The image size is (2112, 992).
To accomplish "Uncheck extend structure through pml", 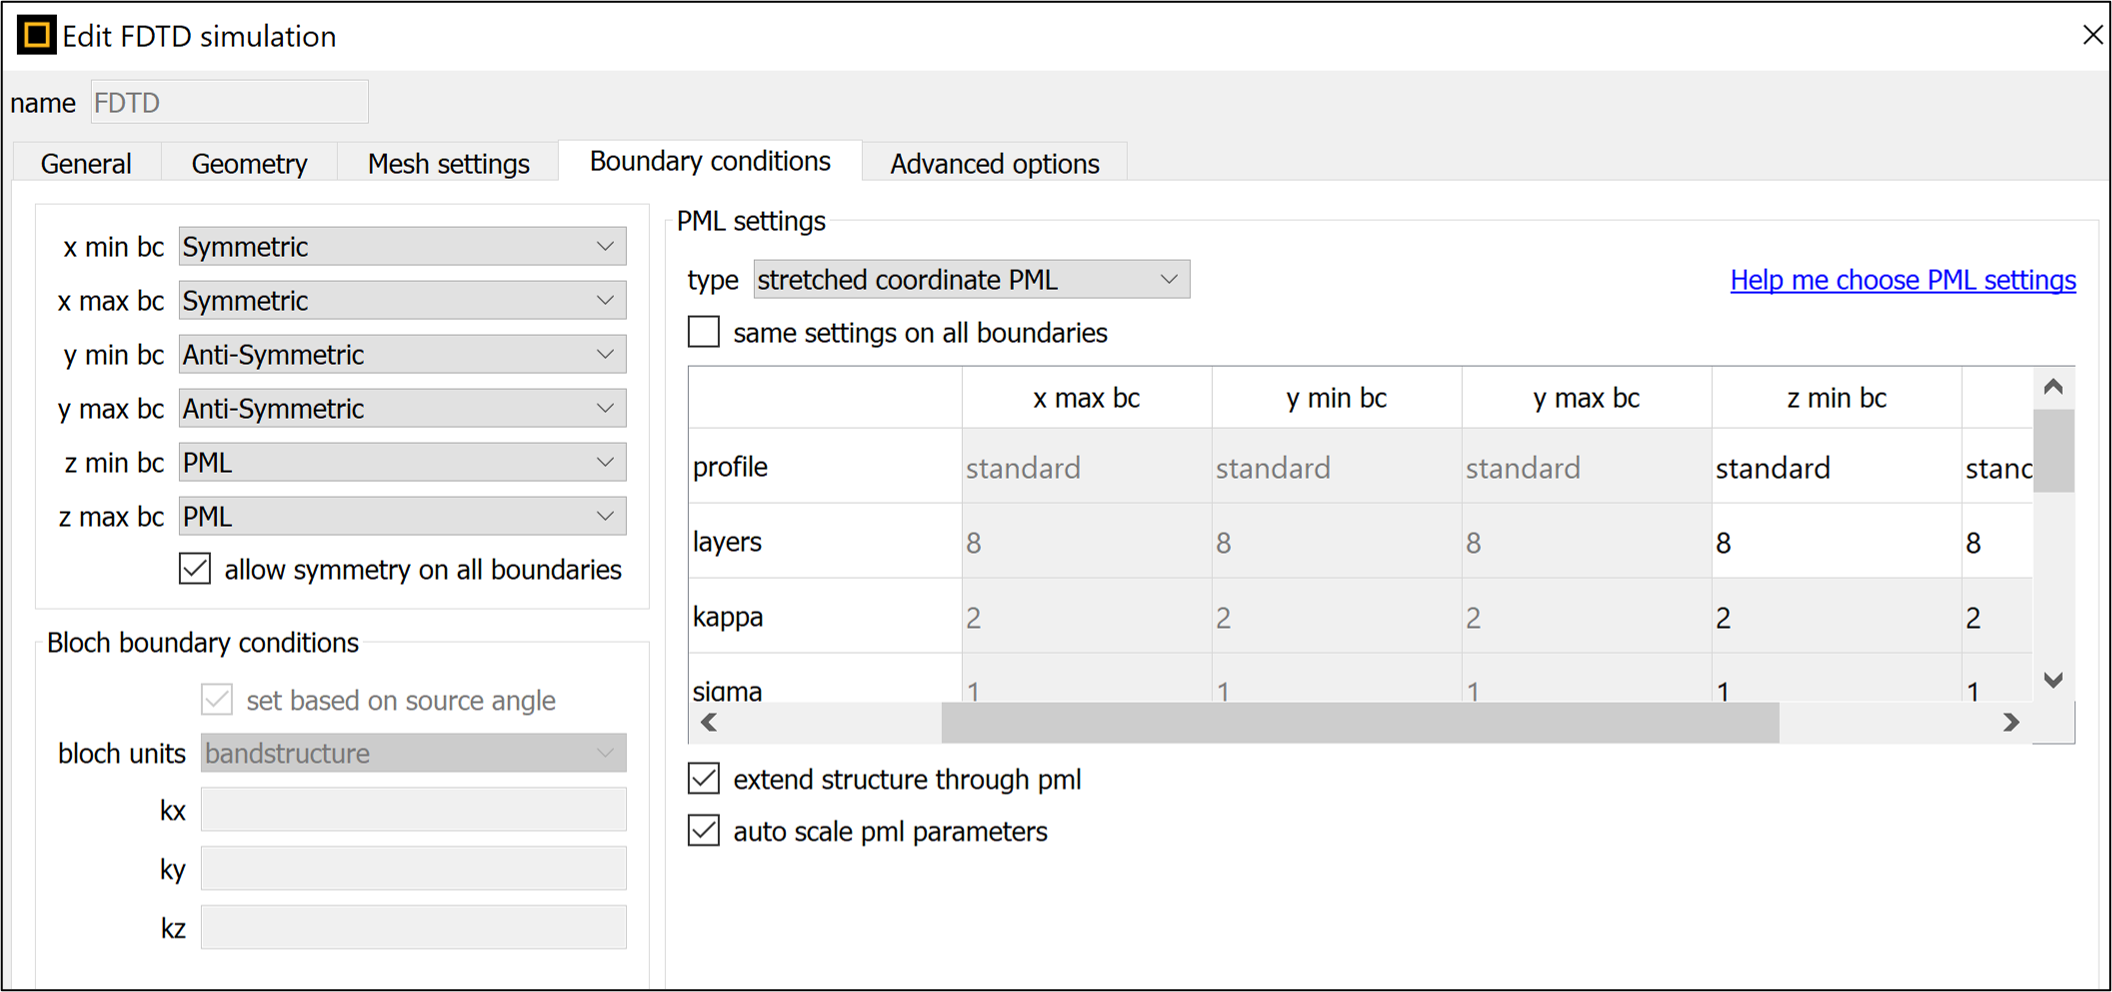I will click(704, 779).
